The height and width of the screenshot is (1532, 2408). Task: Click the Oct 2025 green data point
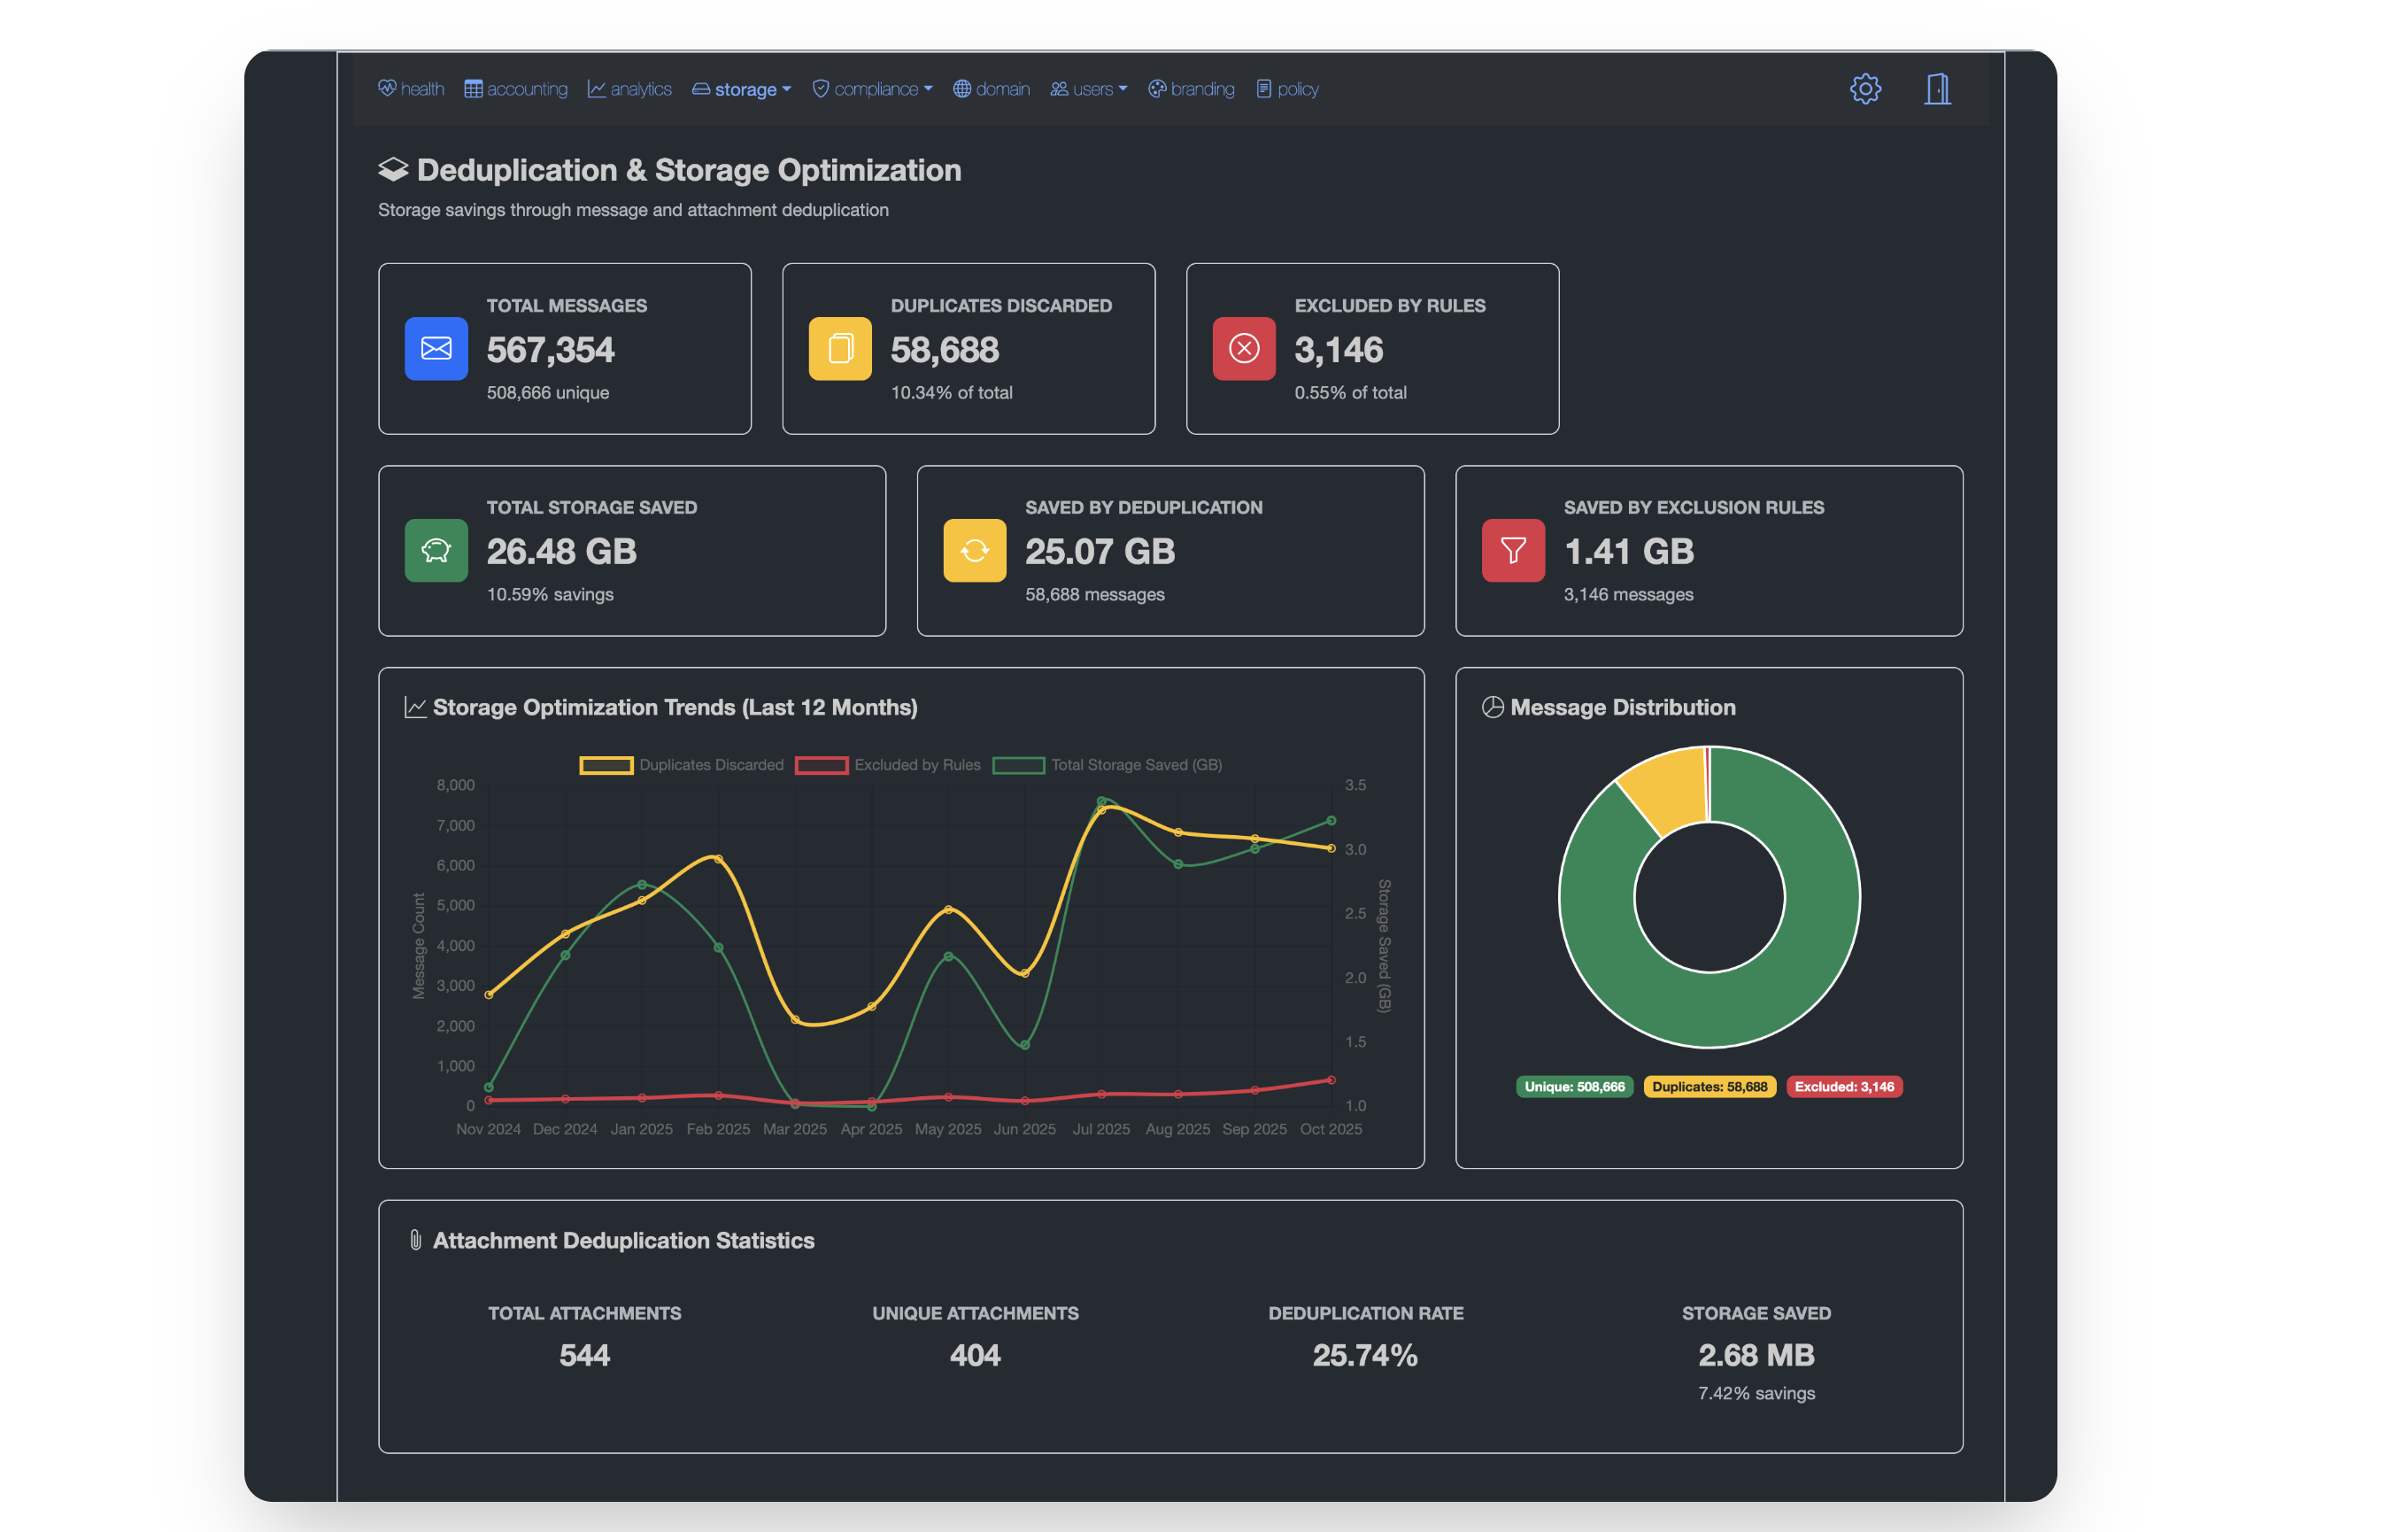point(1331,821)
